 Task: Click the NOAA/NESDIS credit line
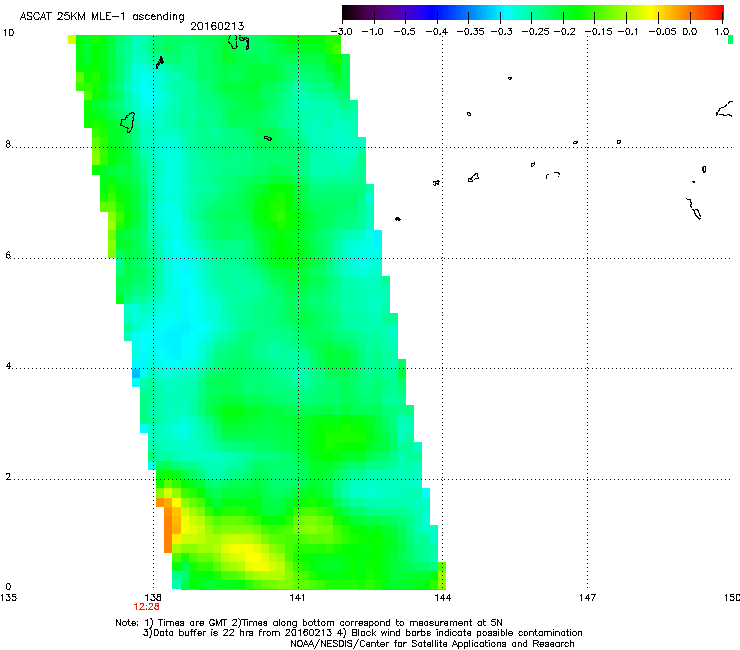click(x=432, y=644)
